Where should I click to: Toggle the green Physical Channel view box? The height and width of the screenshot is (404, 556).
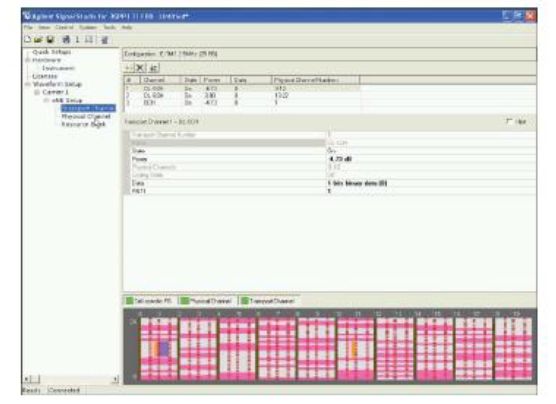point(184,301)
